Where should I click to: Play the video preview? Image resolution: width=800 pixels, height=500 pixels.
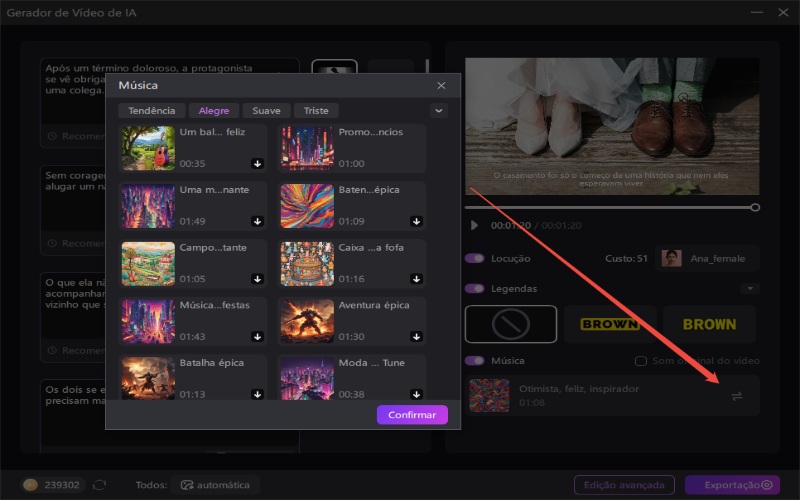point(474,226)
